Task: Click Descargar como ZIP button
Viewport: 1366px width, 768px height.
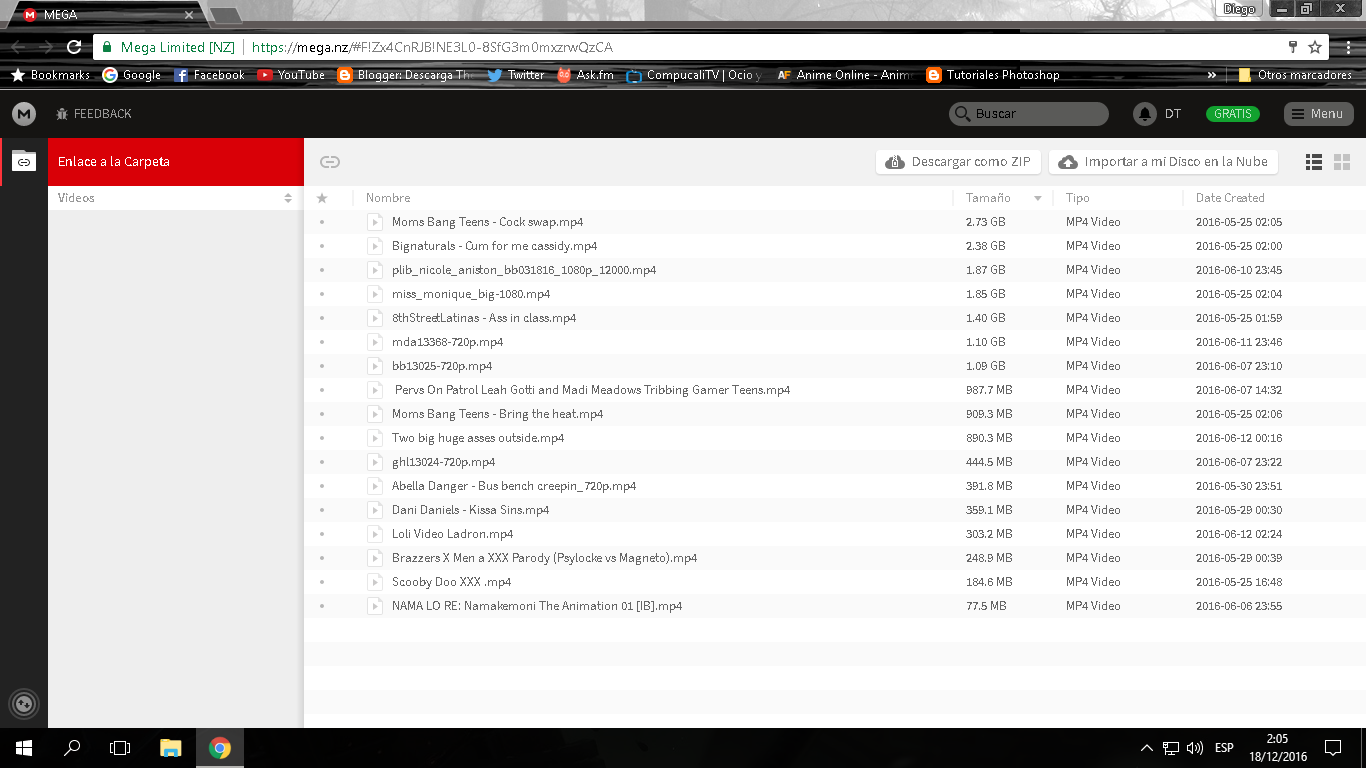Action: (959, 162)
